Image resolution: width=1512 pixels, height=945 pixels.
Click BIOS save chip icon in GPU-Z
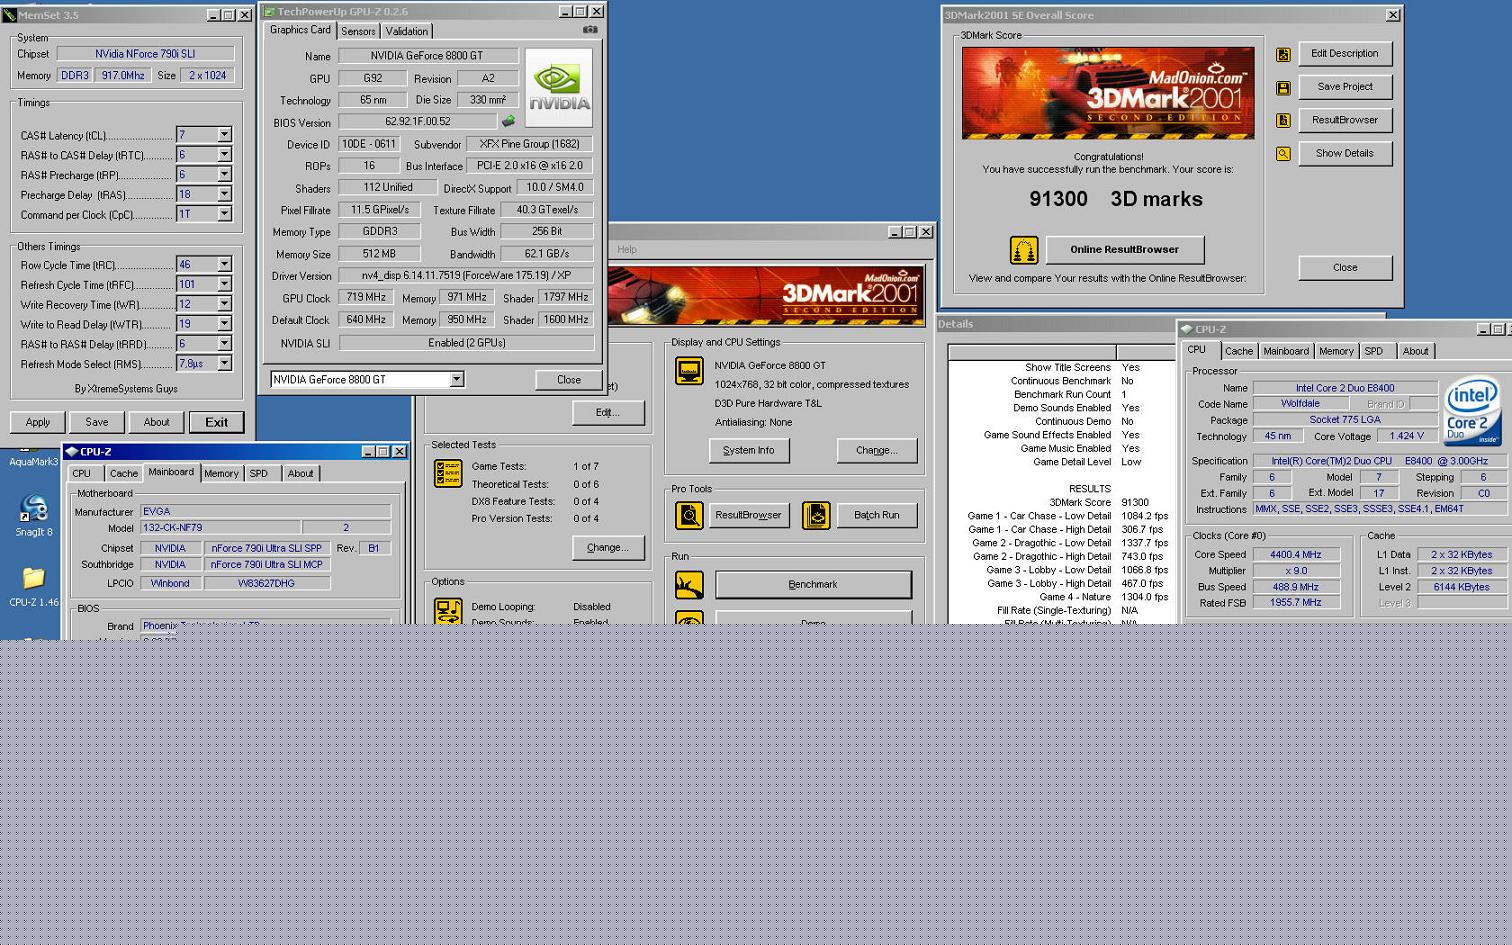508,121
